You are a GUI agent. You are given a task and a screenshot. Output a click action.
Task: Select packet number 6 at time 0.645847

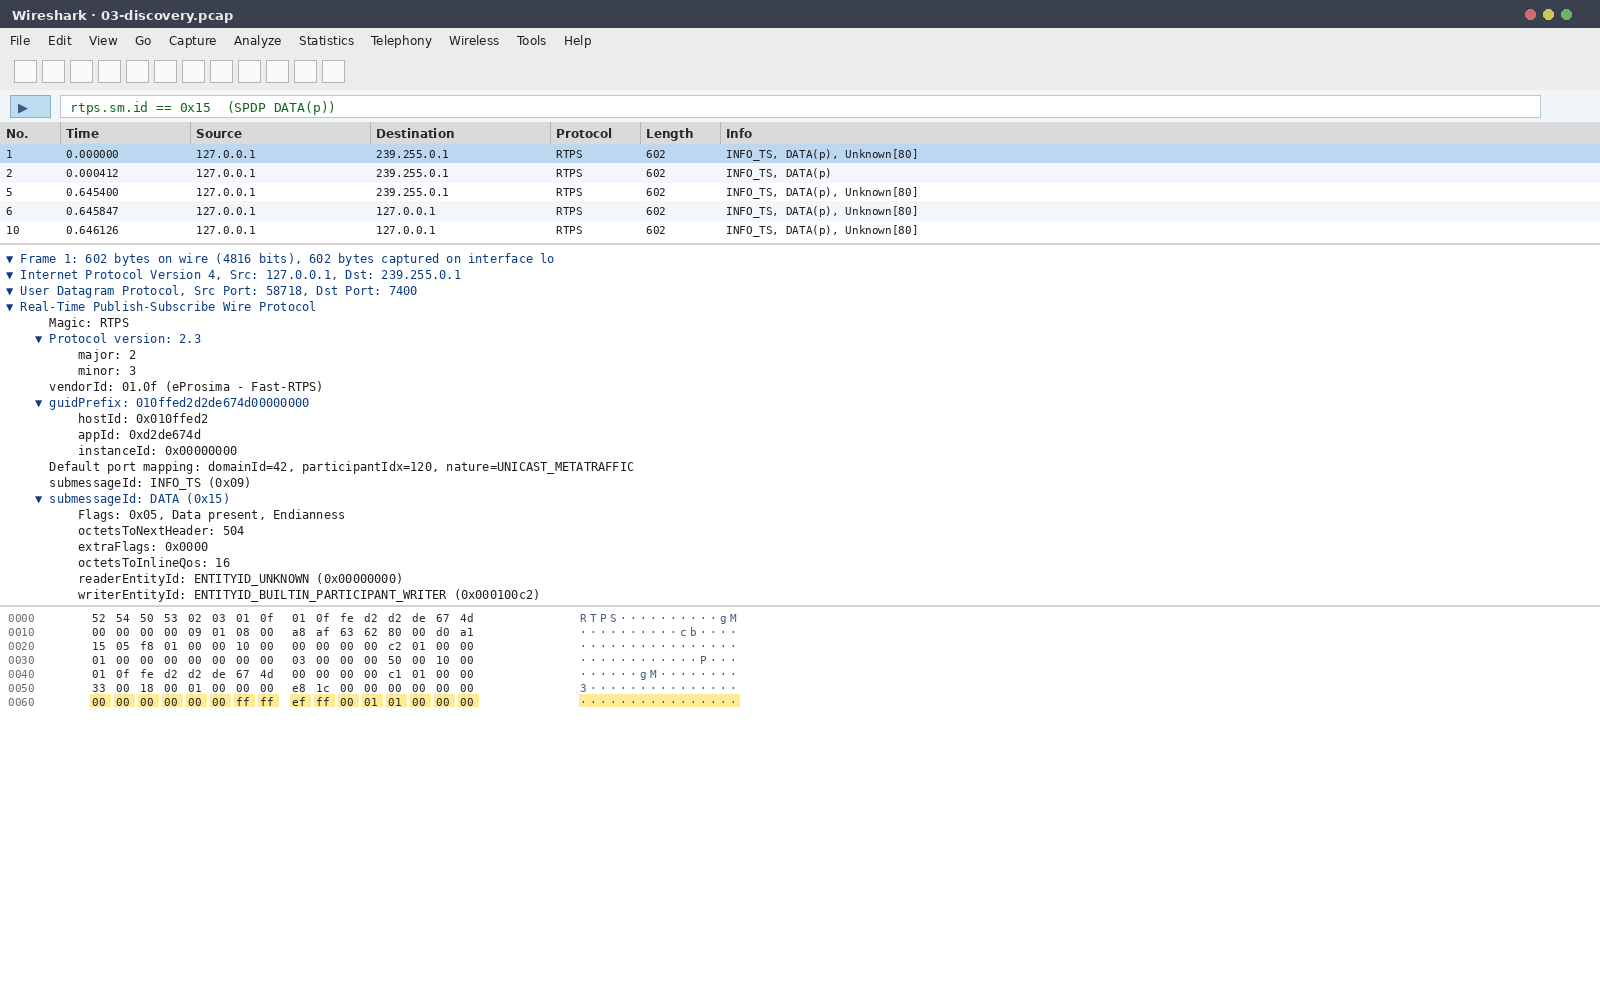(x=800, y=211)
